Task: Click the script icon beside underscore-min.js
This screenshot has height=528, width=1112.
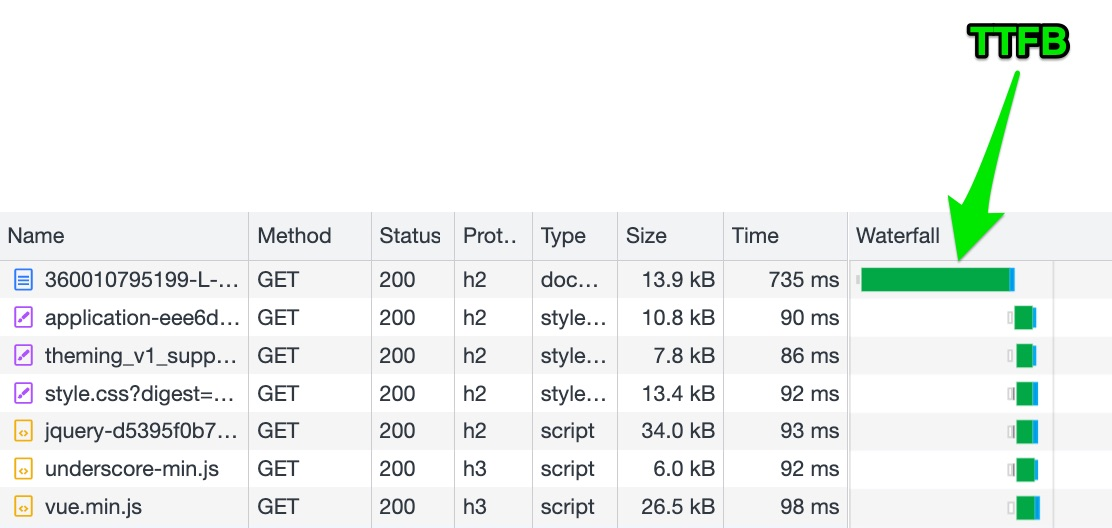Action: (x=22, y=469)
